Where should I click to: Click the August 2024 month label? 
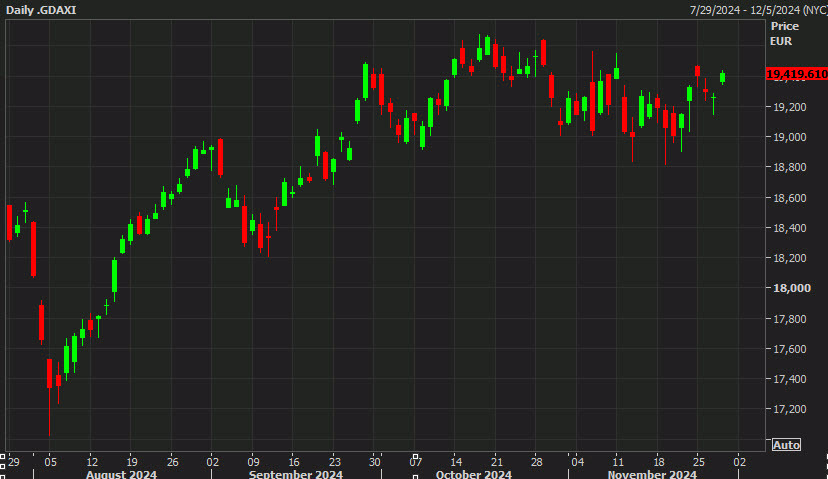click(x=121, y=474)
